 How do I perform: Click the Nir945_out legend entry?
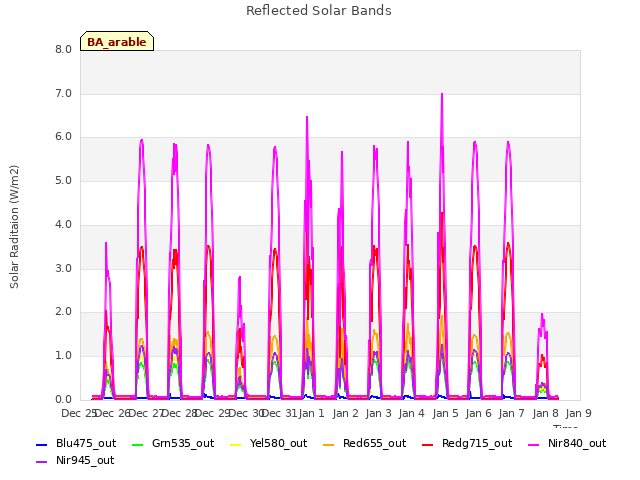tap(75, 461)
